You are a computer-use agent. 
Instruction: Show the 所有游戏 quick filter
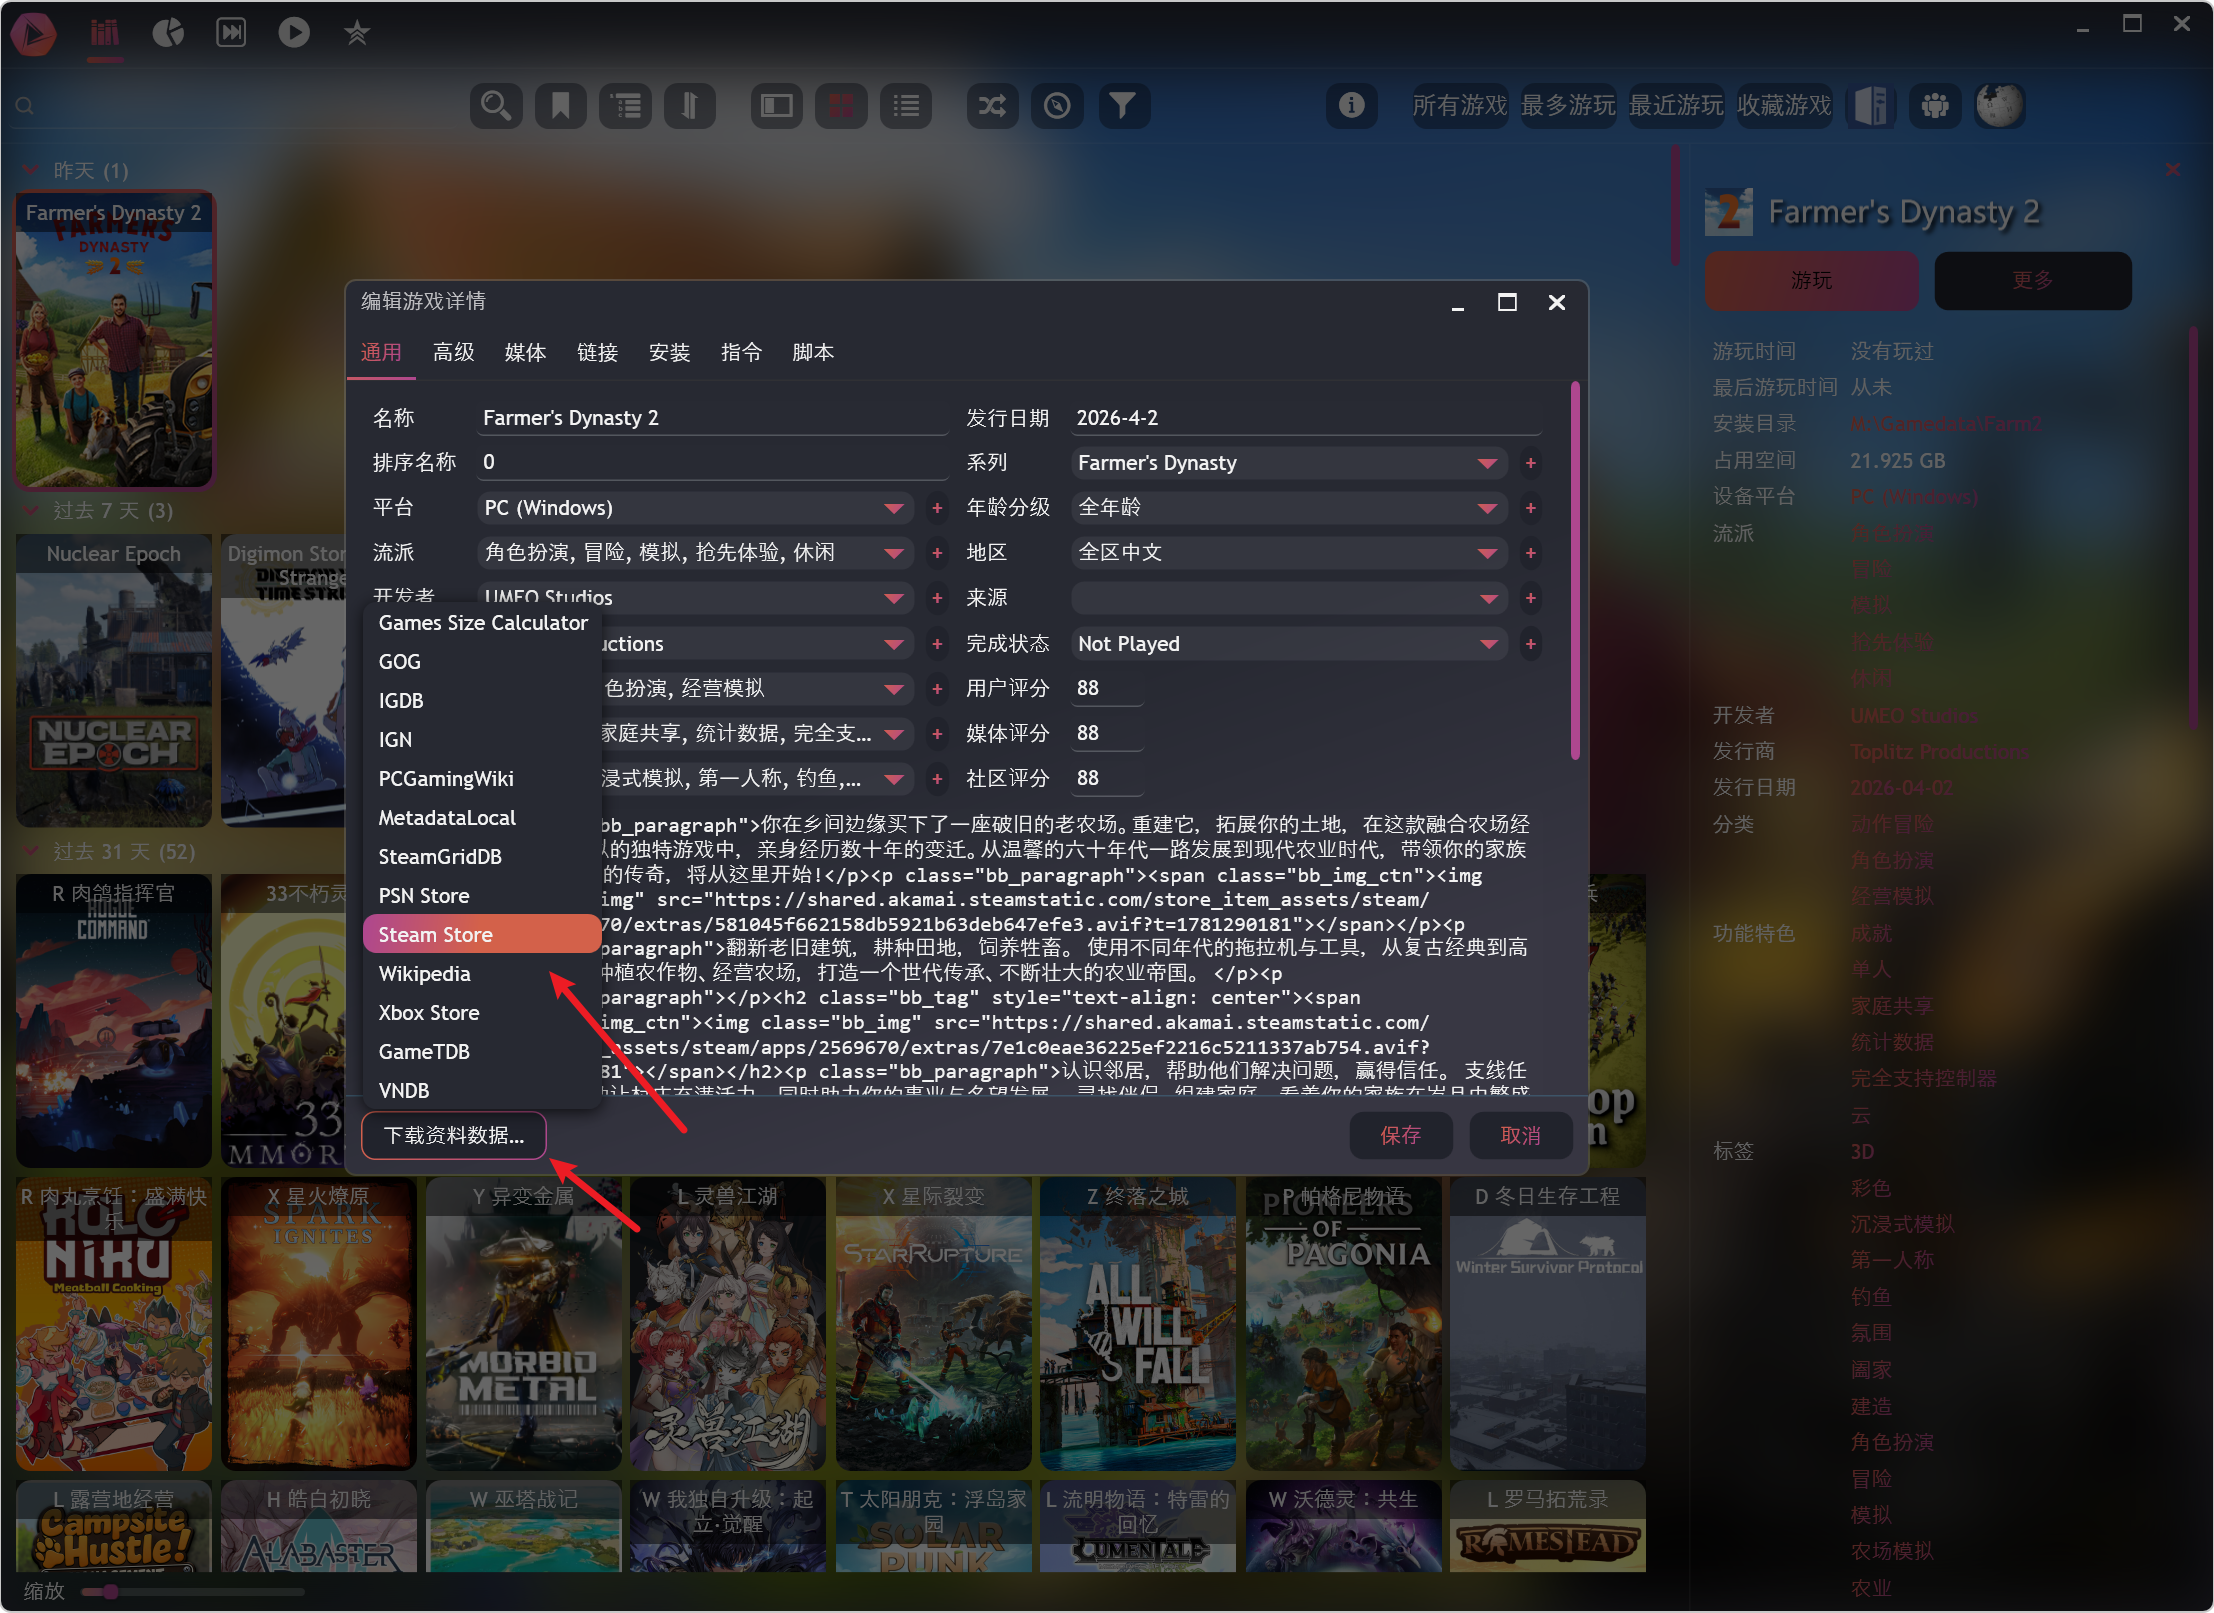[1459, 105]
